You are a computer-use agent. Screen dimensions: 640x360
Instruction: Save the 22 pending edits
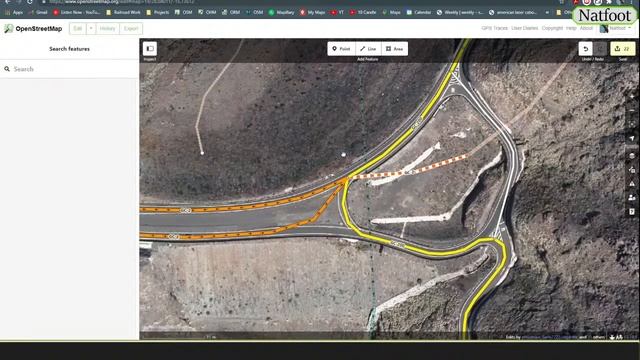coord(622,49)
